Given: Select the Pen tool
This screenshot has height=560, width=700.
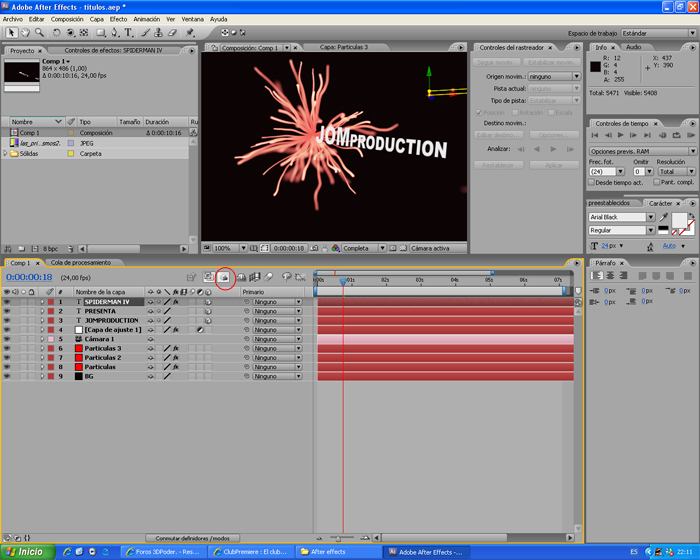Looking at the screenshot, I should [x=115, y=33].
